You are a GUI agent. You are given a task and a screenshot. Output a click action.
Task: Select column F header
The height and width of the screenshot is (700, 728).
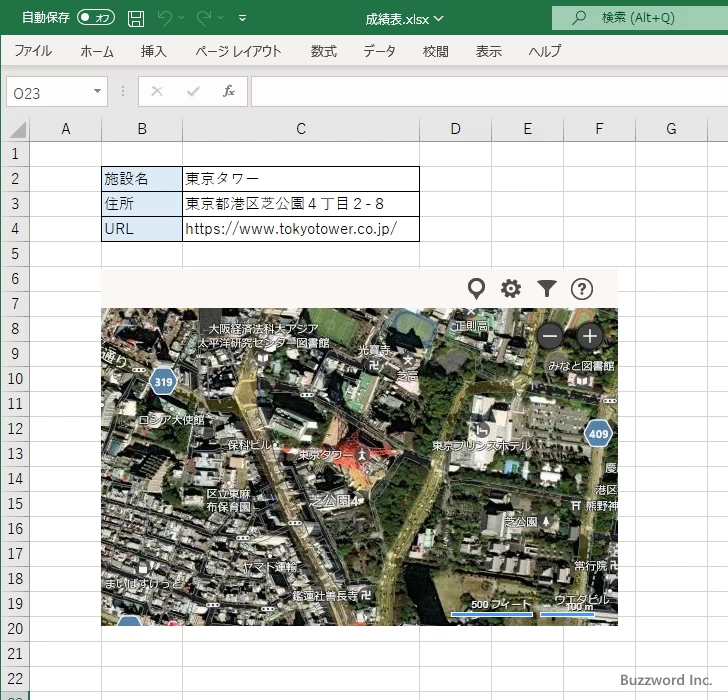coord(599,129)
